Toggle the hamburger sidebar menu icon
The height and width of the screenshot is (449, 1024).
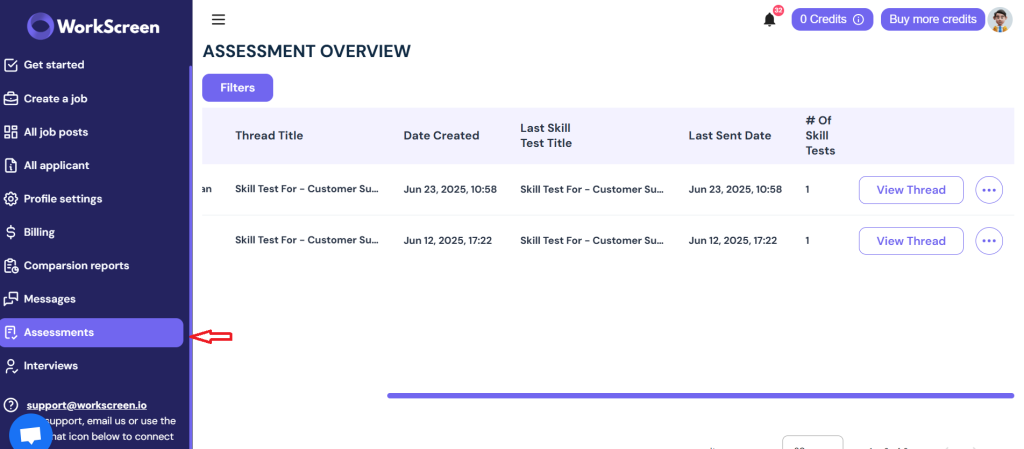(x=218, y=19)
